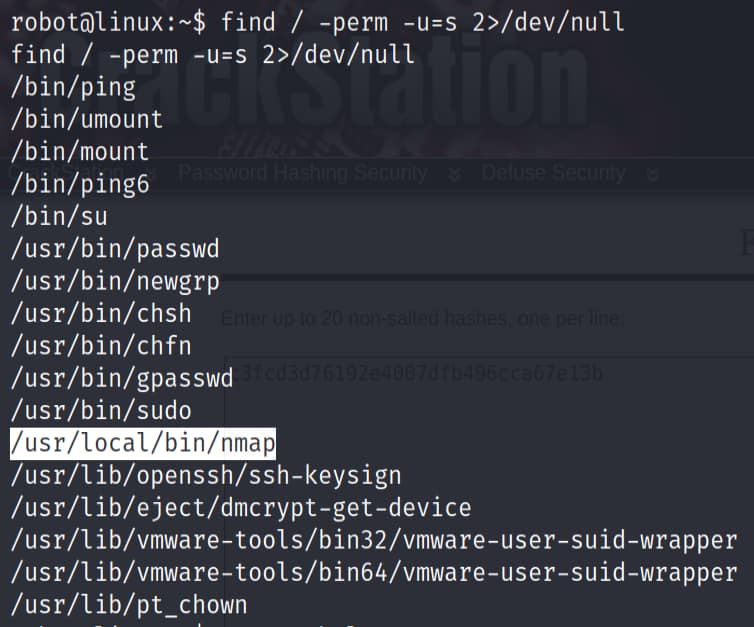Click the bin64 vmware-user-suid-wrapper path

(374, 572)
